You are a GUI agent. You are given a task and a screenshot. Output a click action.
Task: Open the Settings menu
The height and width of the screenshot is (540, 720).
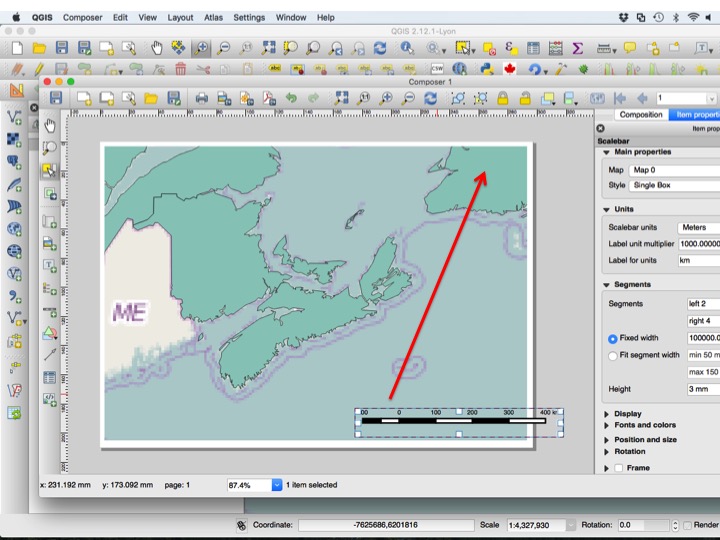coord(249,17)
